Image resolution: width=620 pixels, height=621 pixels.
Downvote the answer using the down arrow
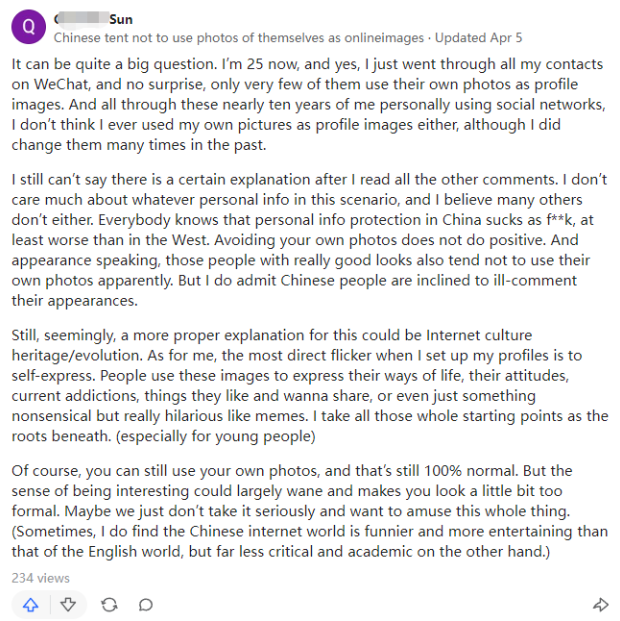pos(68,605)
